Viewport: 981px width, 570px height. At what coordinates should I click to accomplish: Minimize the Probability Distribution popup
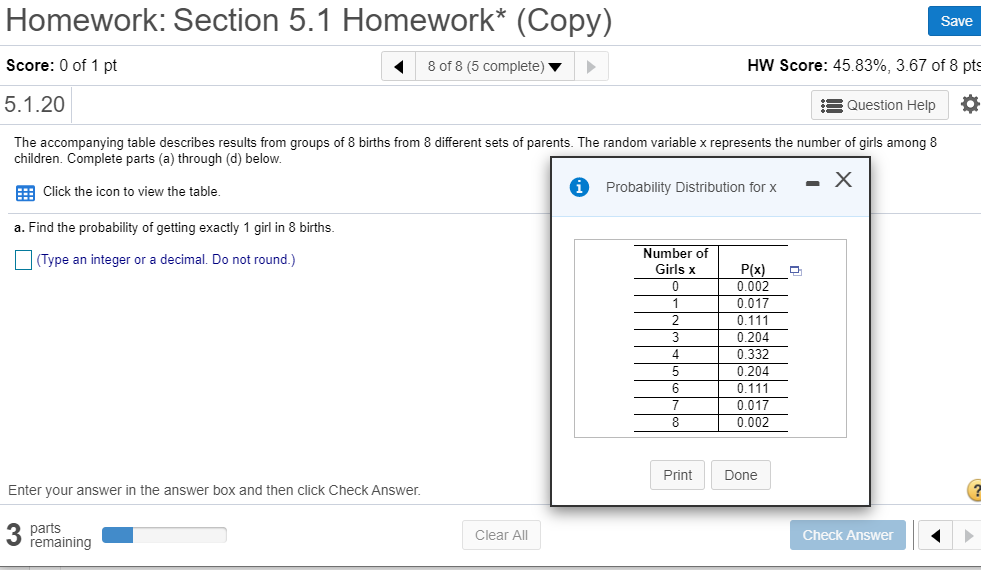(x=813, y=183)
